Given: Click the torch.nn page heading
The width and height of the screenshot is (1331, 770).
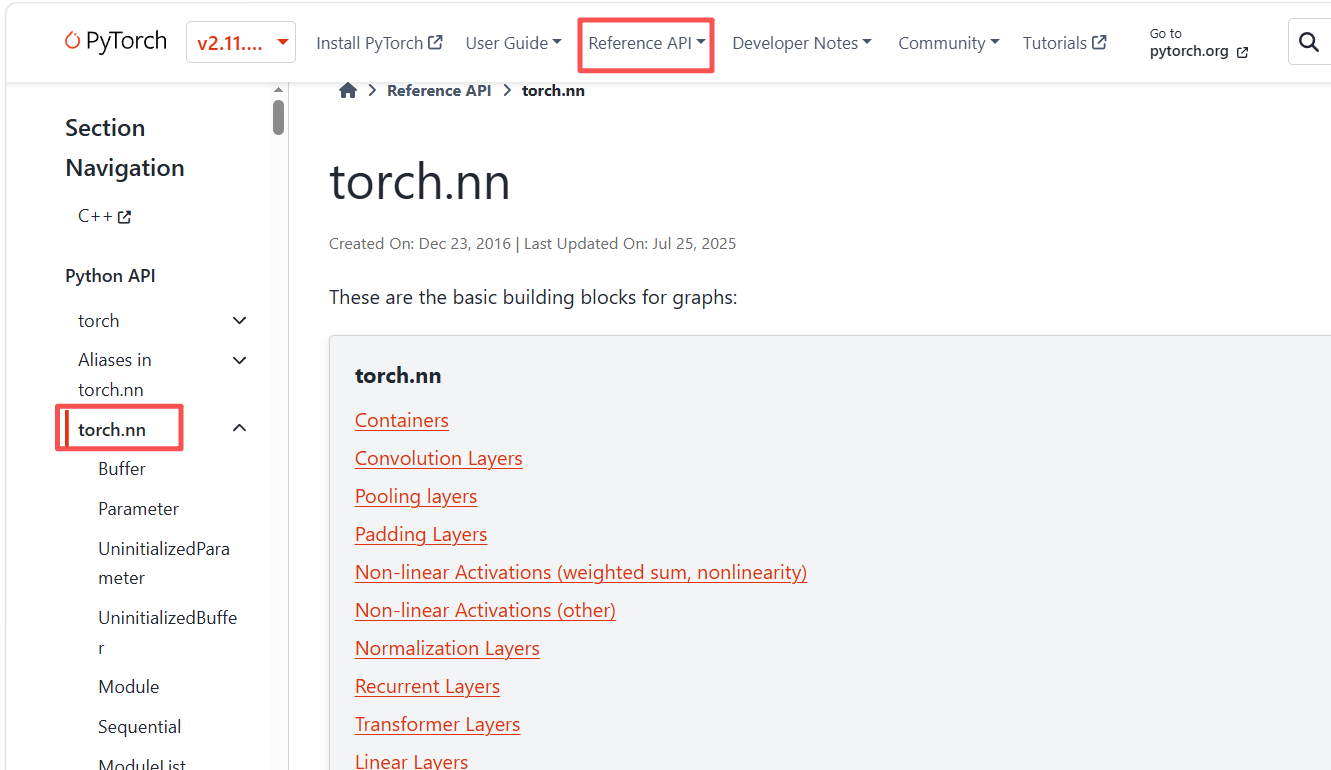Looking at the screenshot, I should click(420, 182).
